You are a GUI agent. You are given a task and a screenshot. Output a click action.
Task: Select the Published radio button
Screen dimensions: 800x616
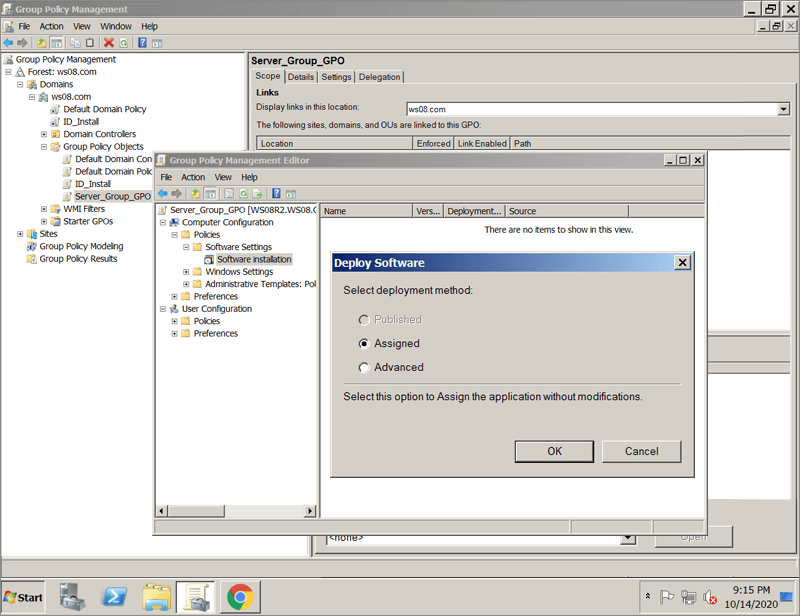click(x=364, y=319)
